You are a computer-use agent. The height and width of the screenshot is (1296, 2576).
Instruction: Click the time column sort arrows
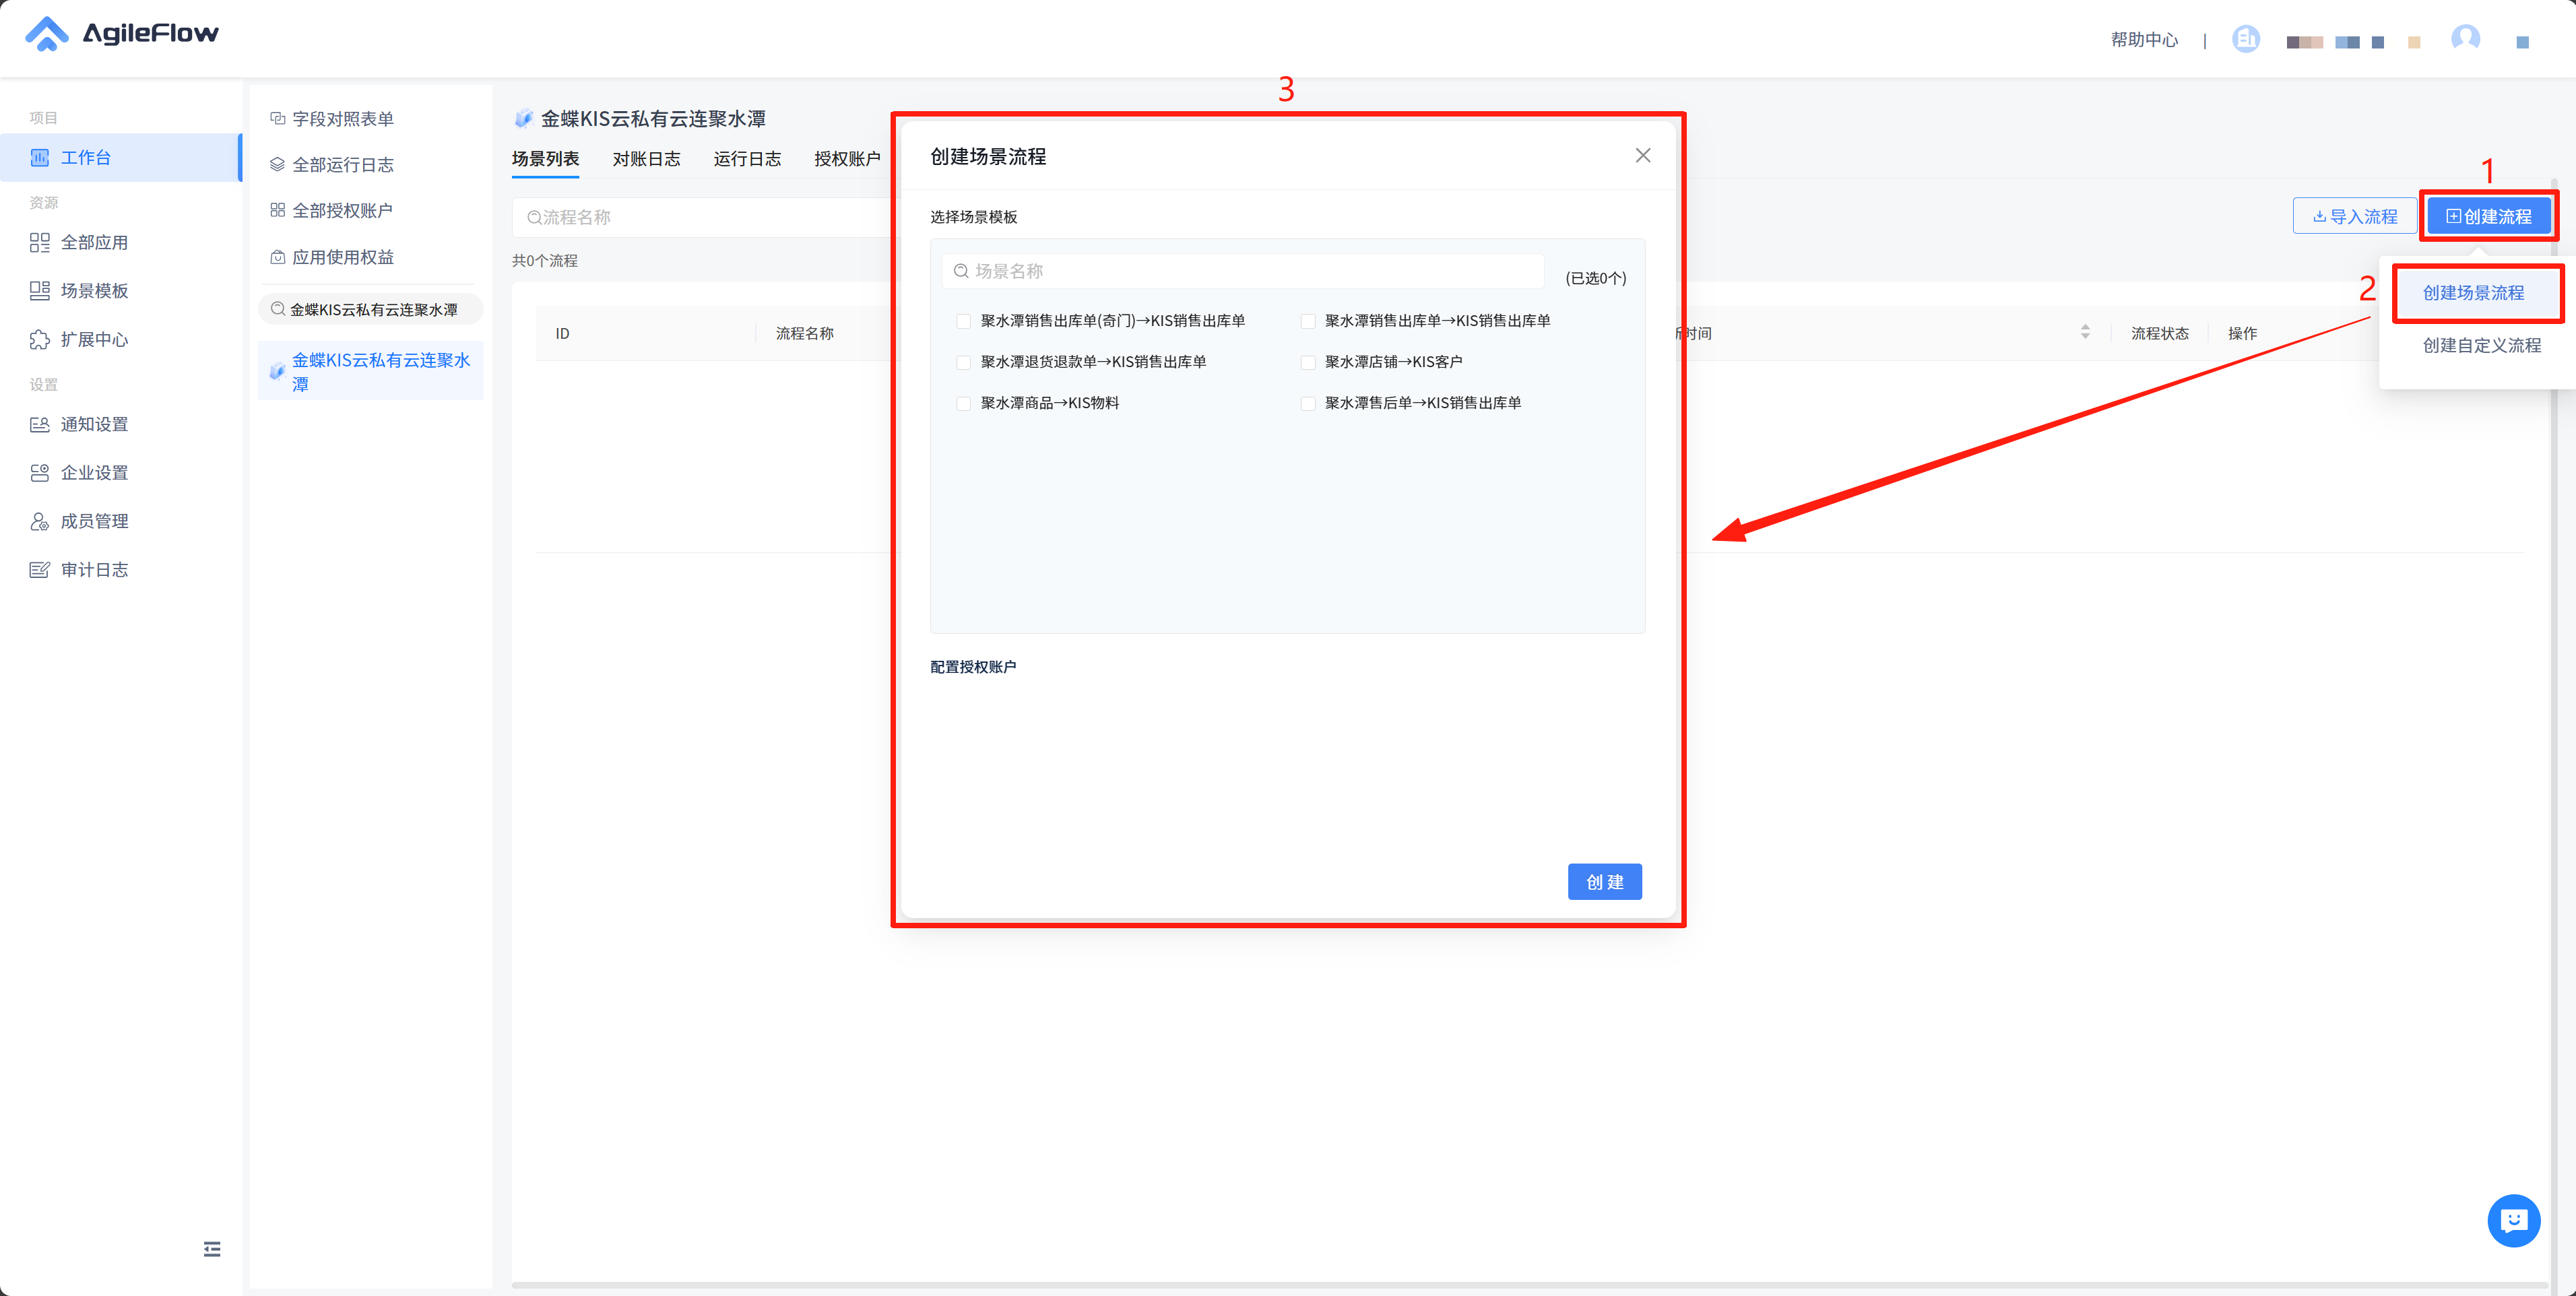pos(2085,332)
